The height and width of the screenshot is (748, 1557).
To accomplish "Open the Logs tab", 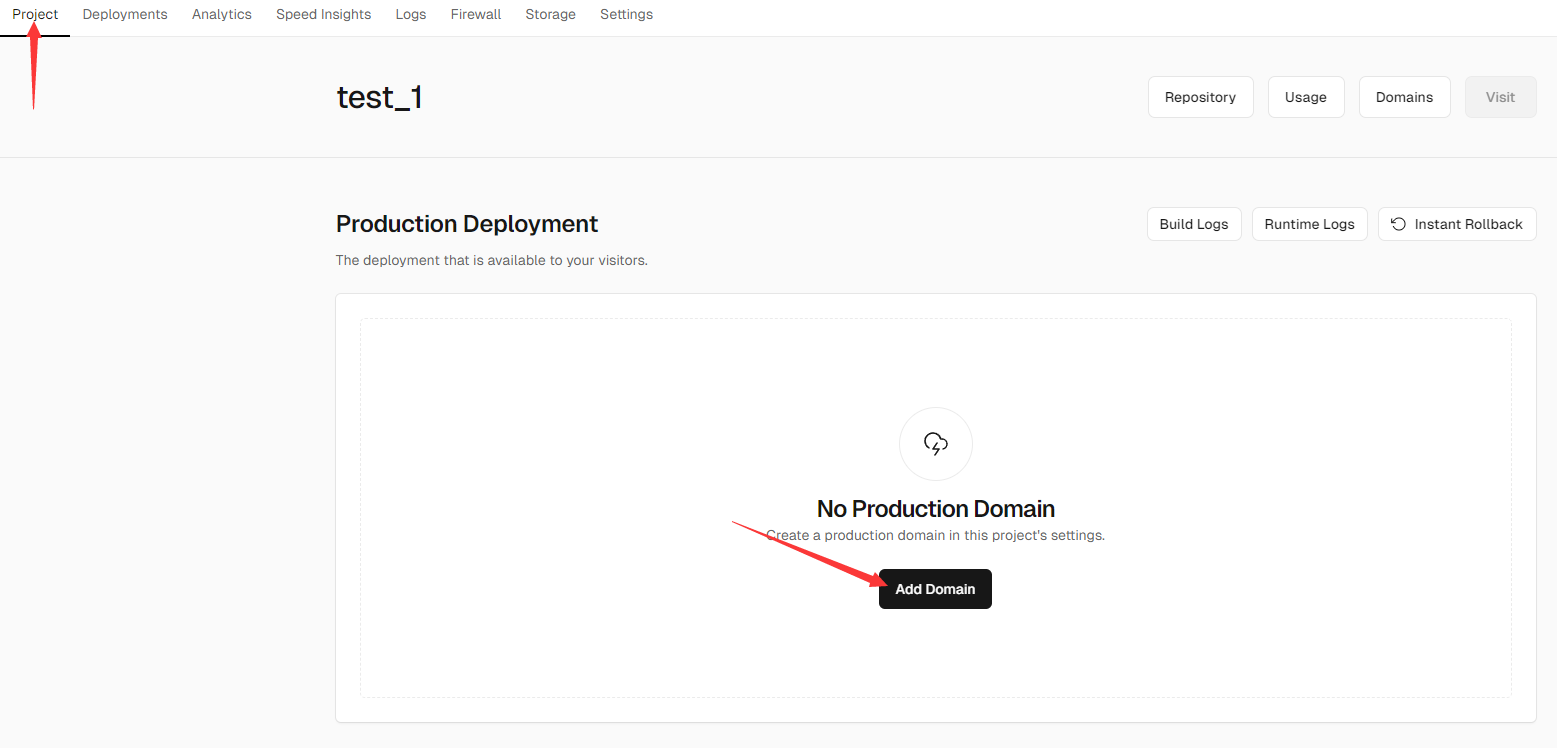I will pyautogui.click(x=410, y=15).
